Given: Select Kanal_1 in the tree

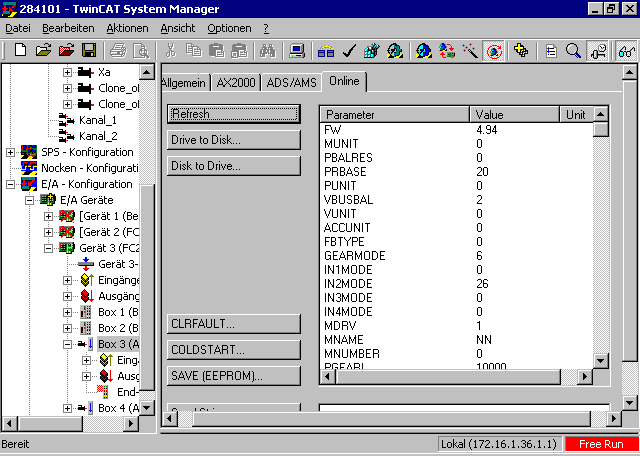Looking at the screenshot, I should [98, 120].
